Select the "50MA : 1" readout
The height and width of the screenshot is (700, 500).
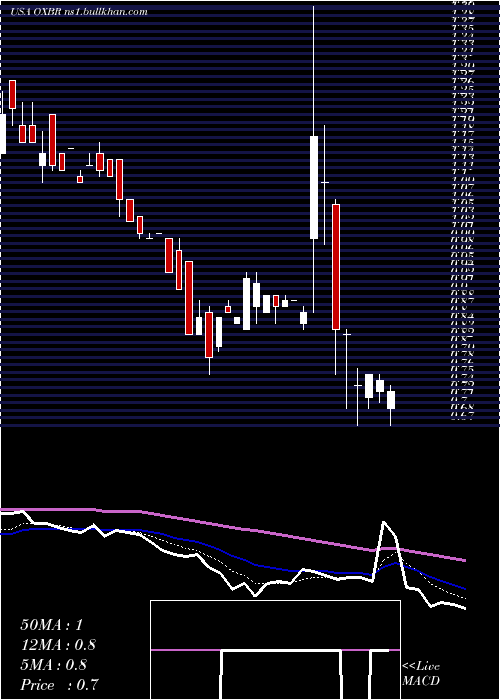pyautogui.click(x=51, y=625)
